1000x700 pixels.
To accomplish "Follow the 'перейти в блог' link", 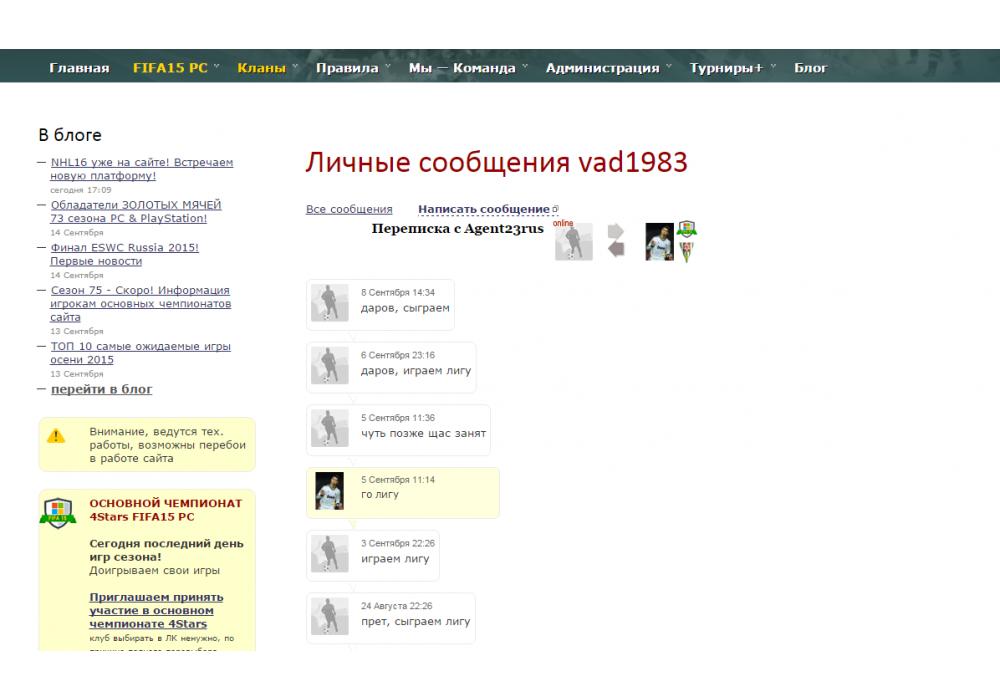I will pos(101,389).
